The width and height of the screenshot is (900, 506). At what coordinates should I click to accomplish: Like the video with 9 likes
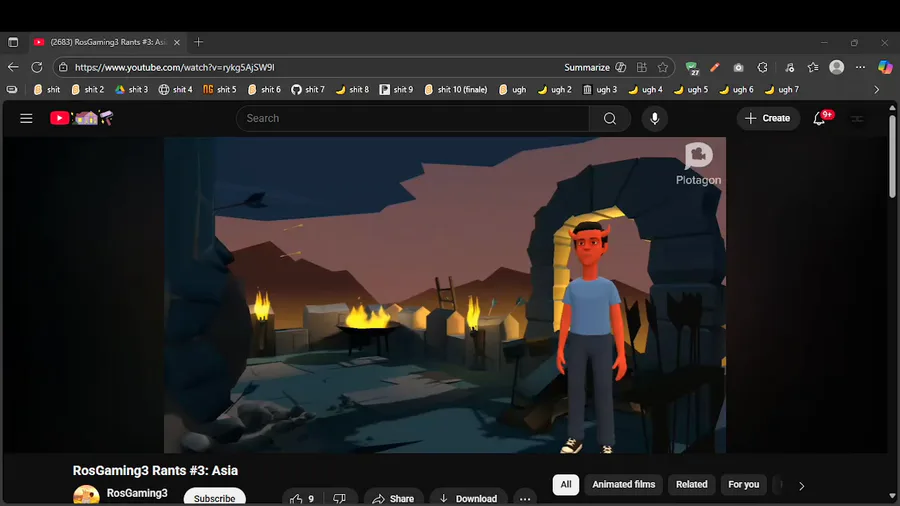pyautogui.click(x=302, y=498)
